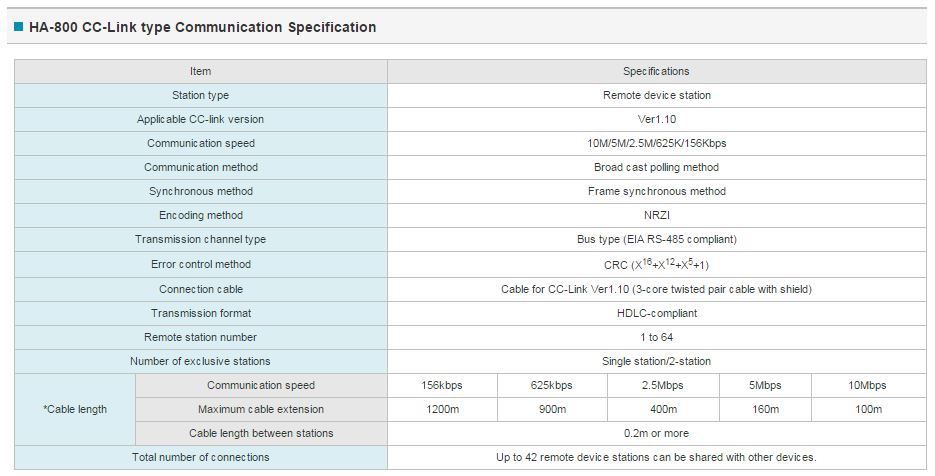This screenshot has height=476, width=935.
Task: Click the 'Item' column header
Action: tap(200, 71)
